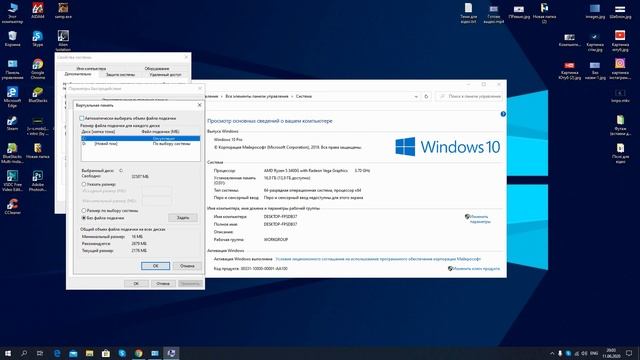Open the BlueStacks Multi-Instance shortcut
The height and width of the screenshot is (360, 640).
(12, 153)
